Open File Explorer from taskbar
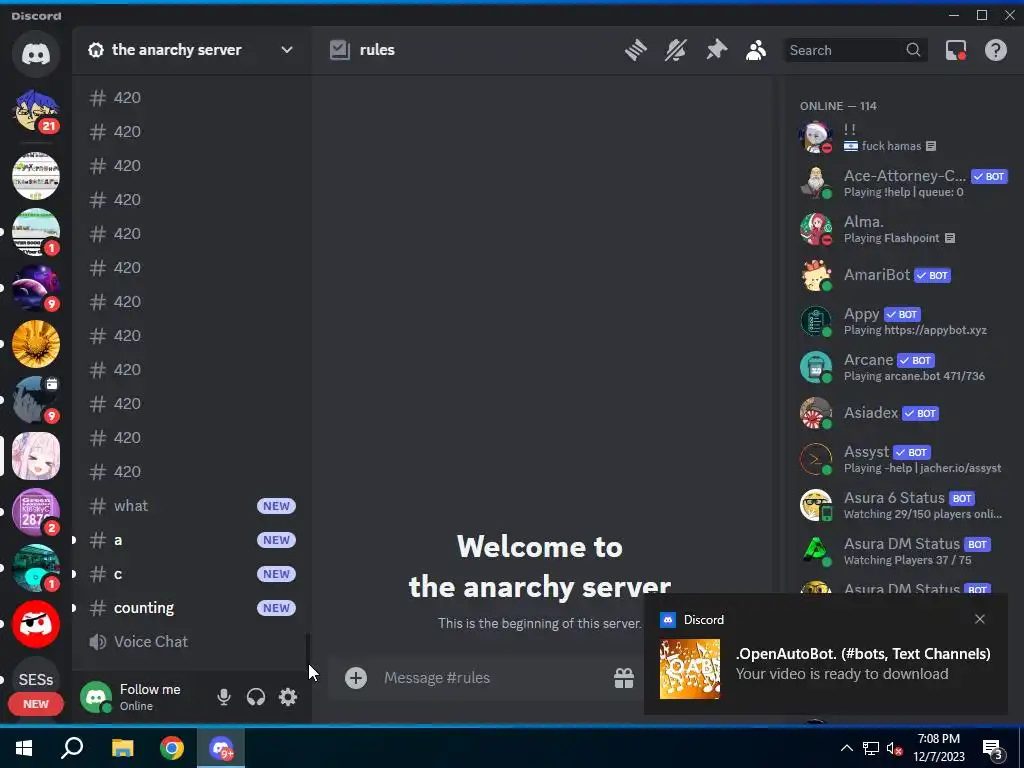1024x768 pixels. click(x=122, y=748)
